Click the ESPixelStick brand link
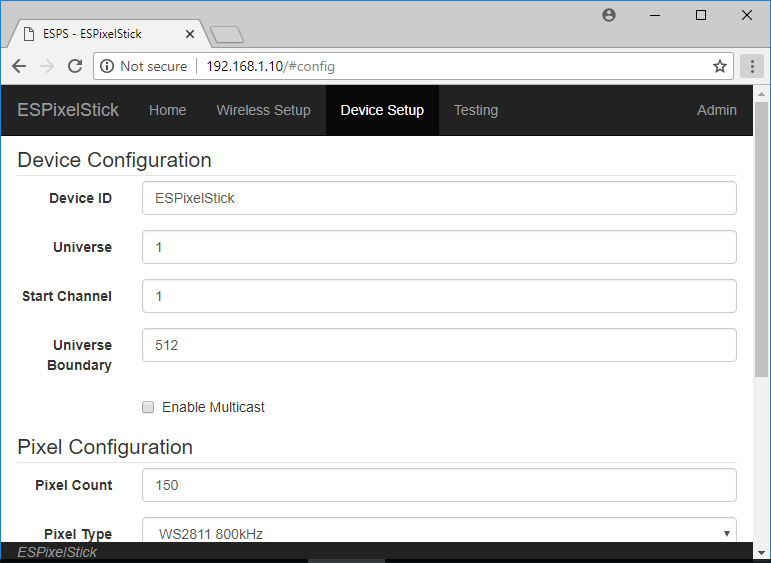The width and height of the screenshot is (771, 563). pos(68,110)
